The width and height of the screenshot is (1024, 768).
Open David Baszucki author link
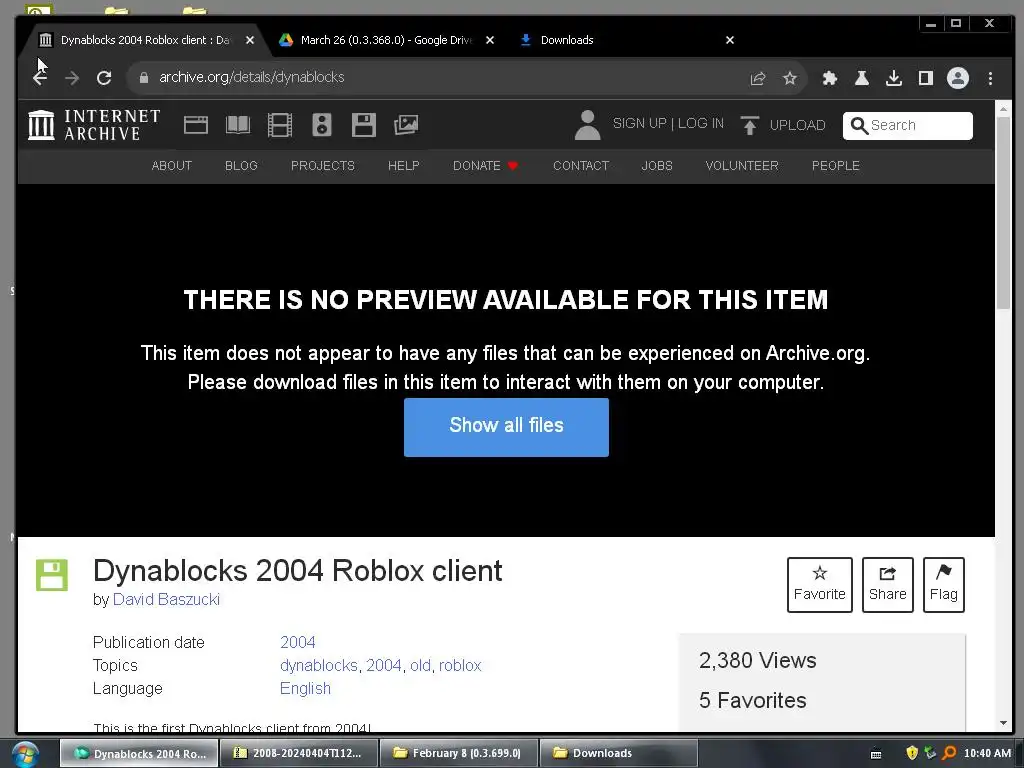[166, 600]
